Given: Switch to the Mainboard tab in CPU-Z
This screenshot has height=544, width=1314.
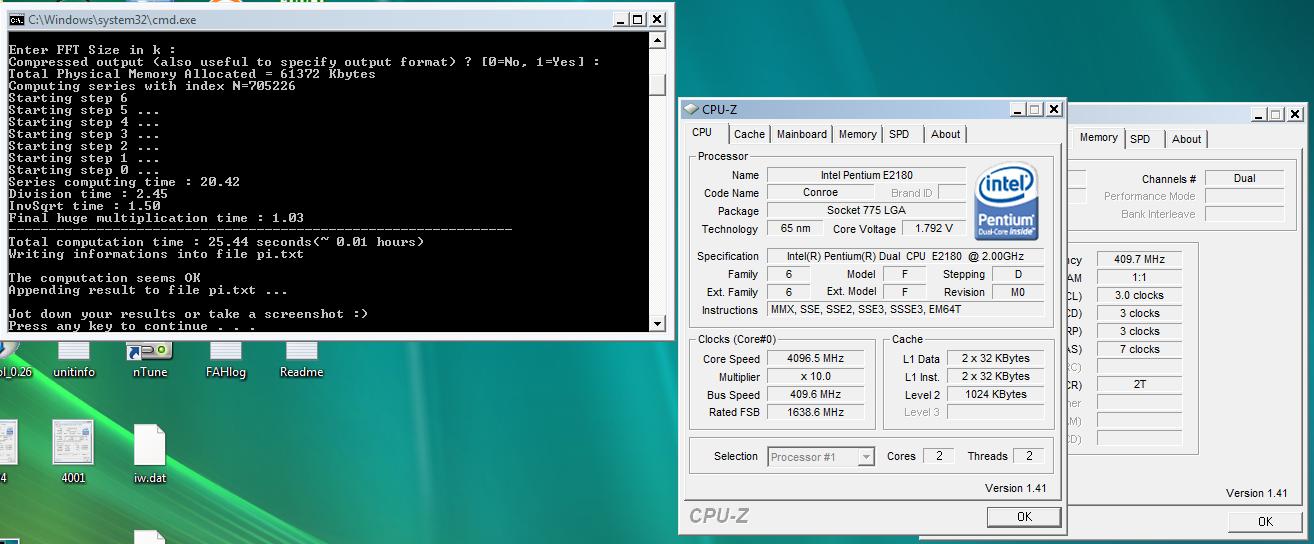Looking at the screenshot, I should point(802,134).
